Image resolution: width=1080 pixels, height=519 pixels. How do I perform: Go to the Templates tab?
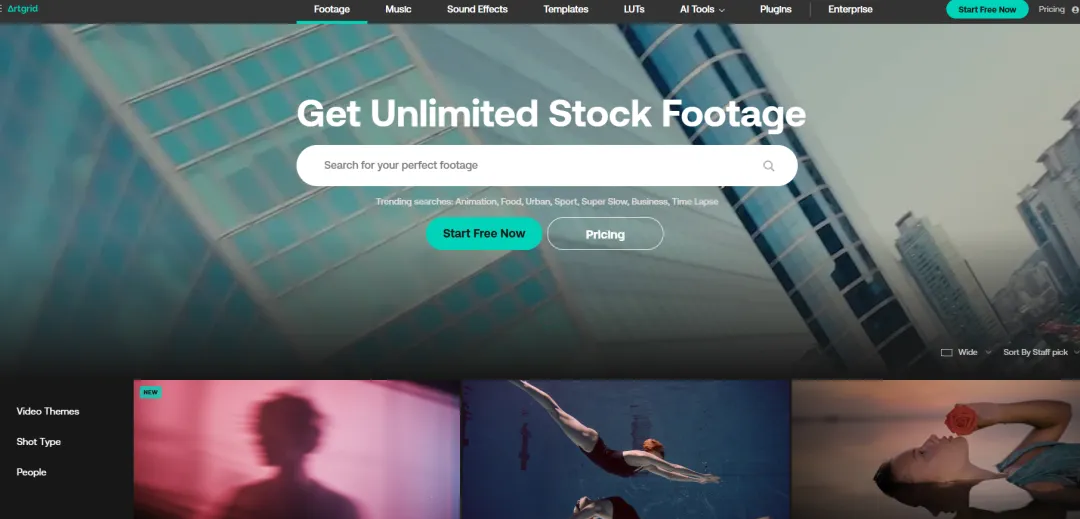pyautogui.click(x=565, y=10)
